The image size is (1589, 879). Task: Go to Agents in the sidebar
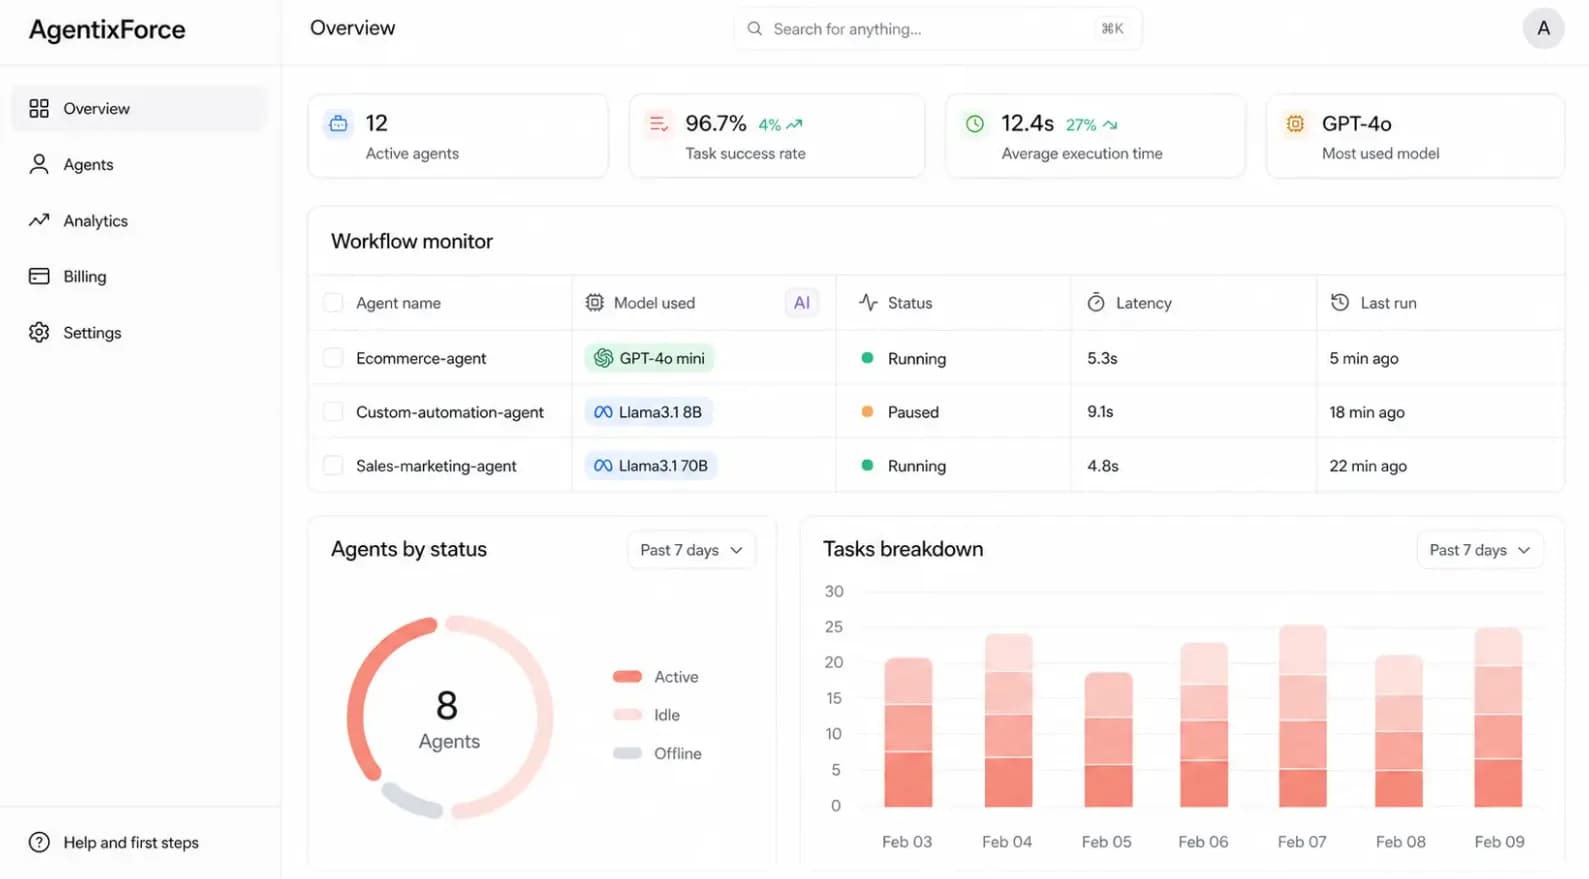coord(139,164)
